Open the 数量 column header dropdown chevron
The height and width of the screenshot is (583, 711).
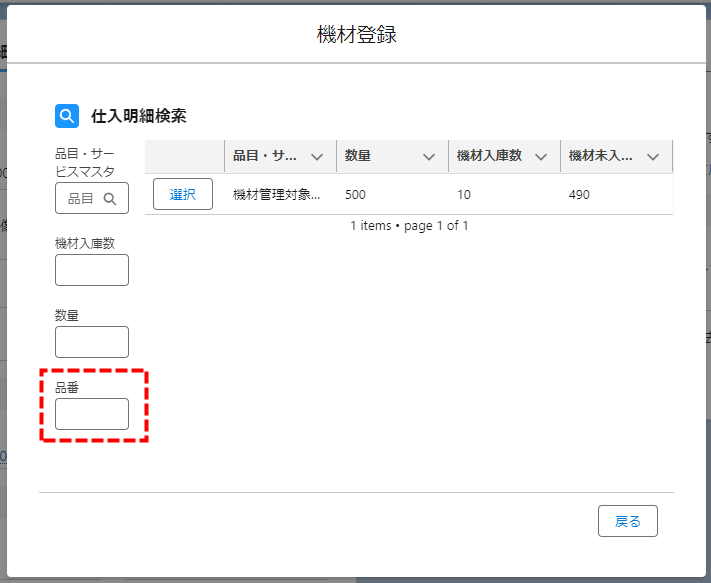pos(429,157)
